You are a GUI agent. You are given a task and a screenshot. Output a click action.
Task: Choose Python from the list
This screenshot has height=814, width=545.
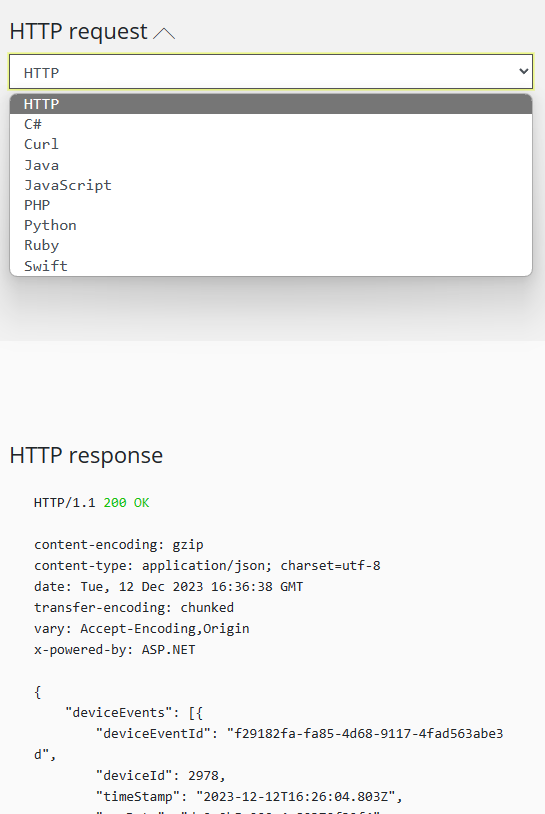[271, 225]
